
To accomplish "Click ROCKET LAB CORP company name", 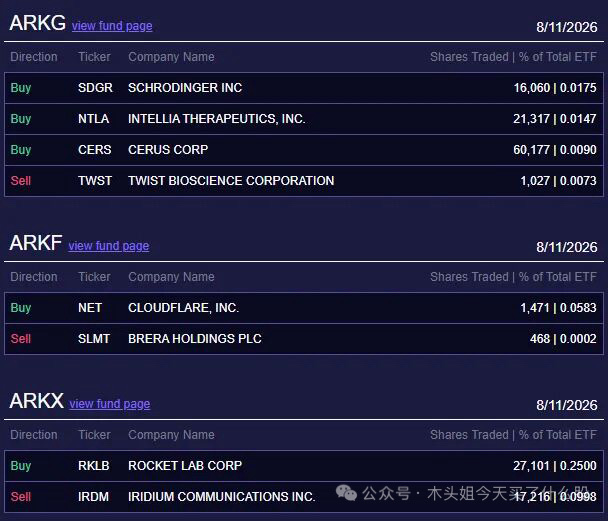I will [x=185, y=466].
